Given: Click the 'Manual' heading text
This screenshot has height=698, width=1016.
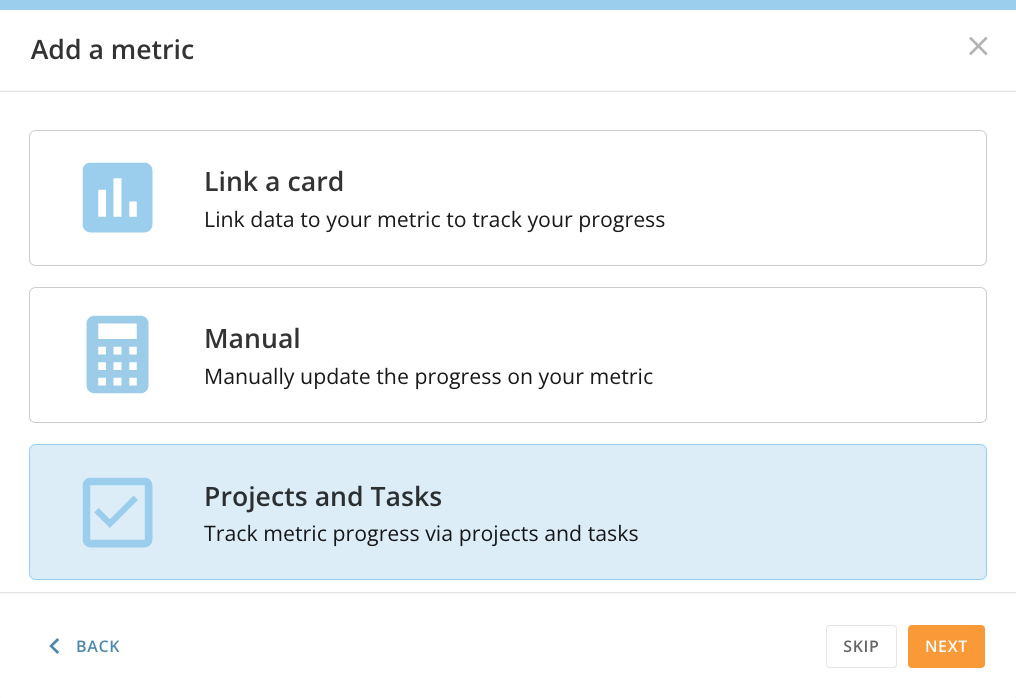Looking at the screenshot, I should pyautogui.click(x=252, y=339).
